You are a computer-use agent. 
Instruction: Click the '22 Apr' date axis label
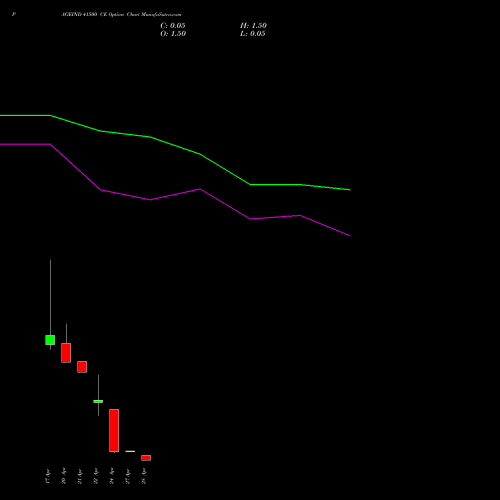point(96,476)
